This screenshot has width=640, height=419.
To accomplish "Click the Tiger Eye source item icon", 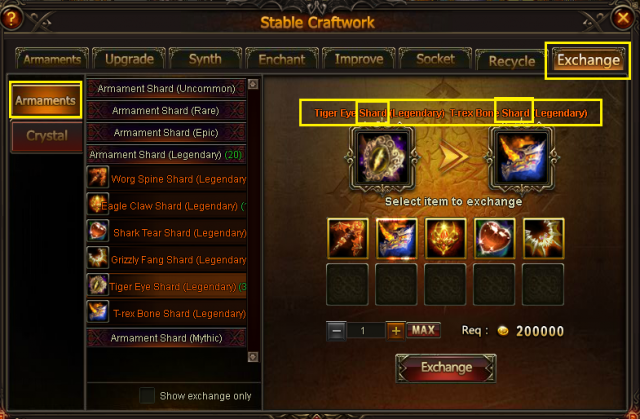I will point(382,158).
